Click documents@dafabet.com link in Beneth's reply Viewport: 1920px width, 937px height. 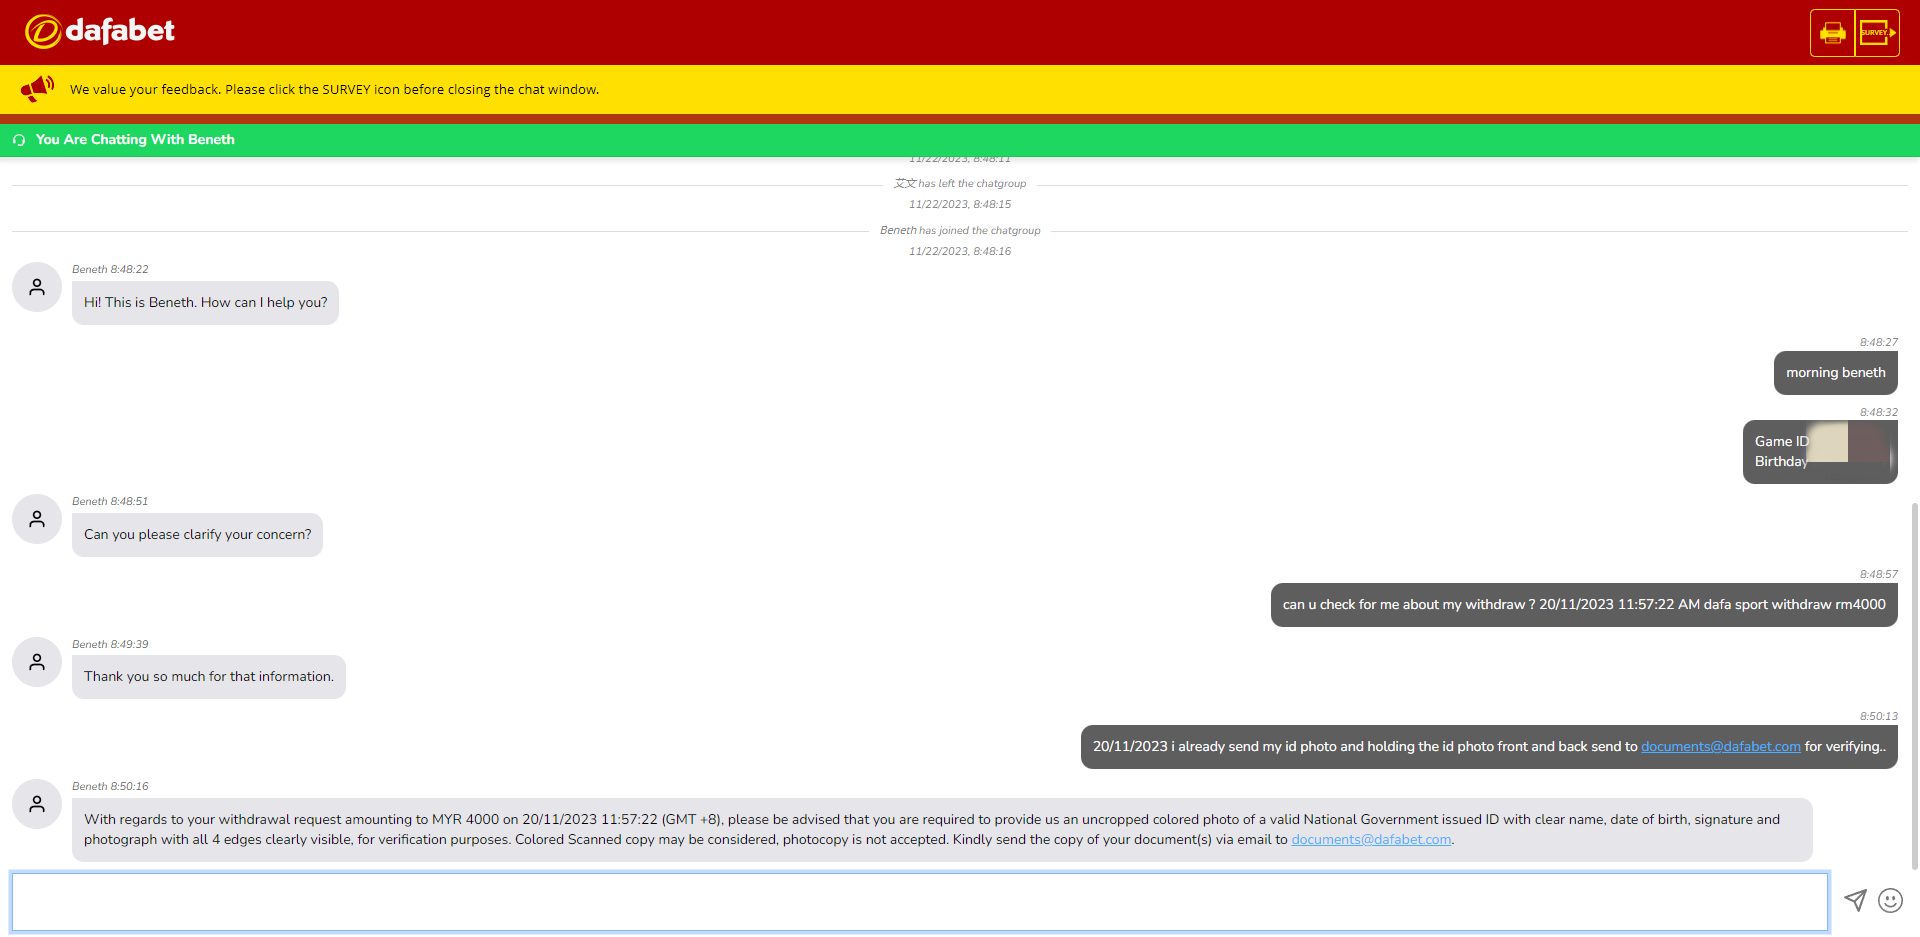tap(1370, 840)
